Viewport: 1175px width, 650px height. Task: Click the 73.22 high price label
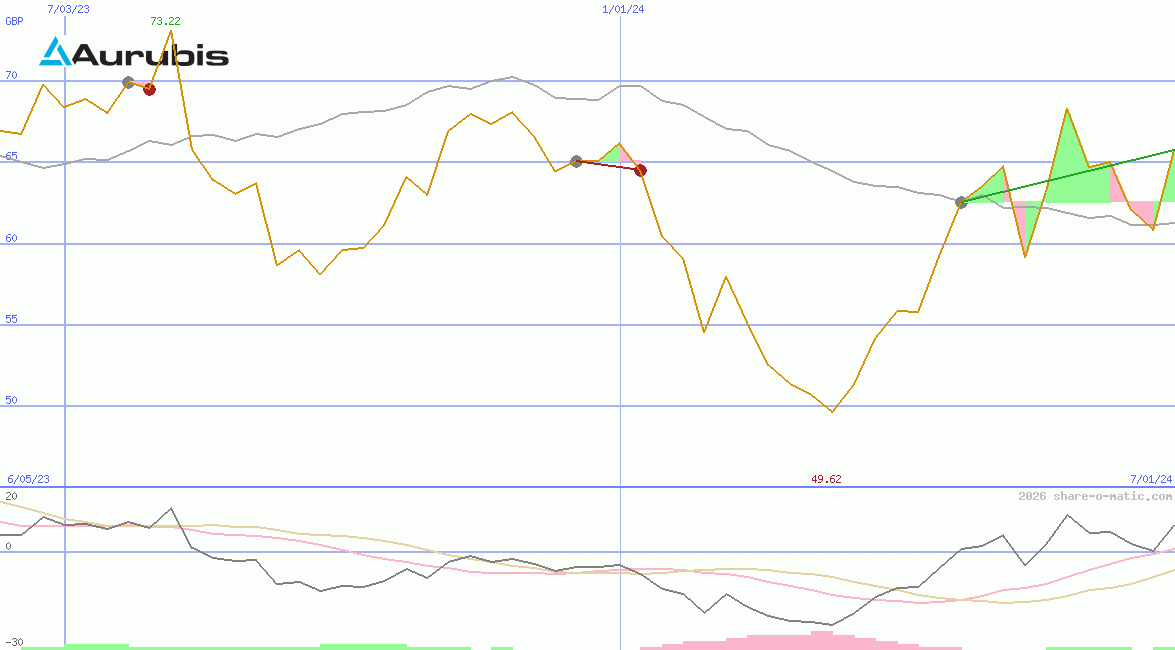point(166,21)
